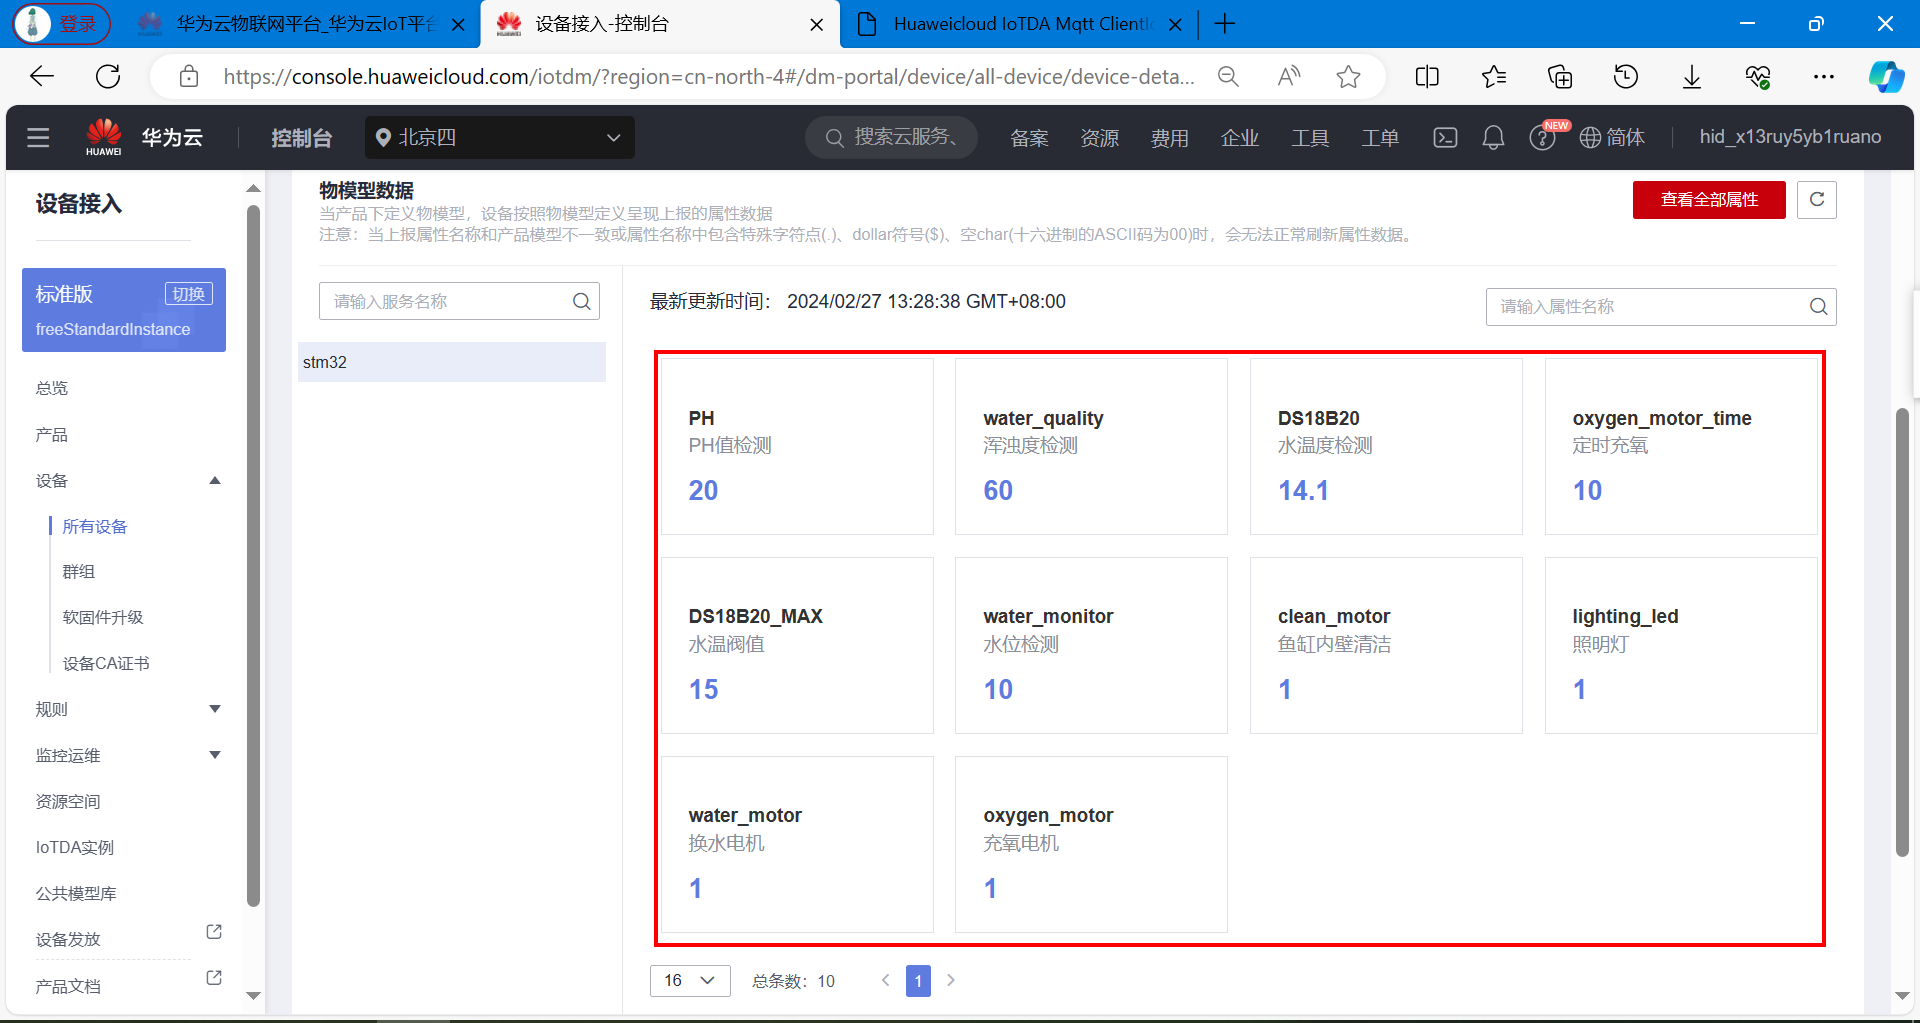Open 设备CA证书 in sidebar
1920x1023 pixels.
[106, 664]
